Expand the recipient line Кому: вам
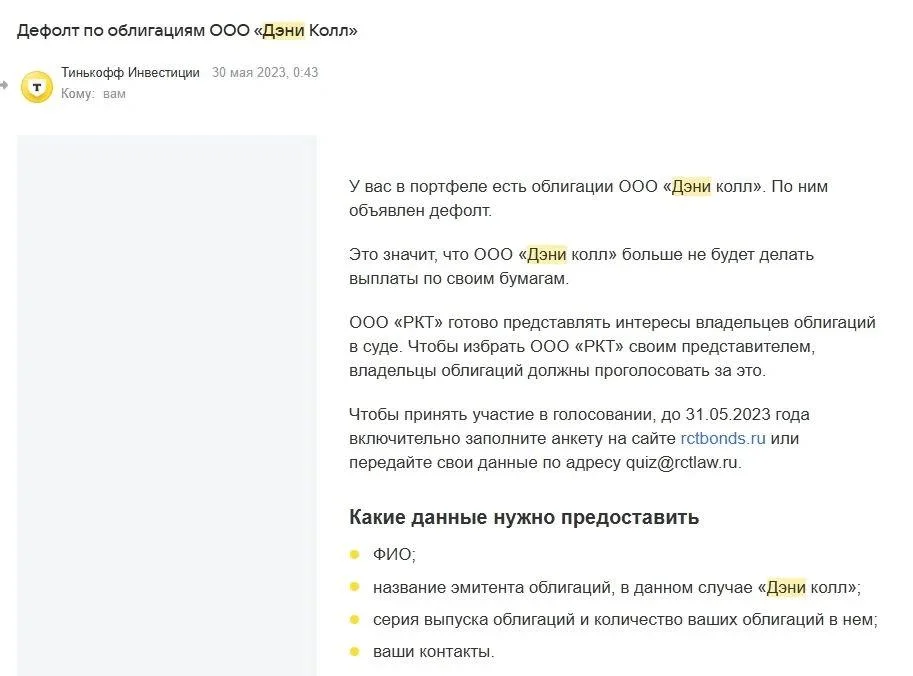 [93, 94]
